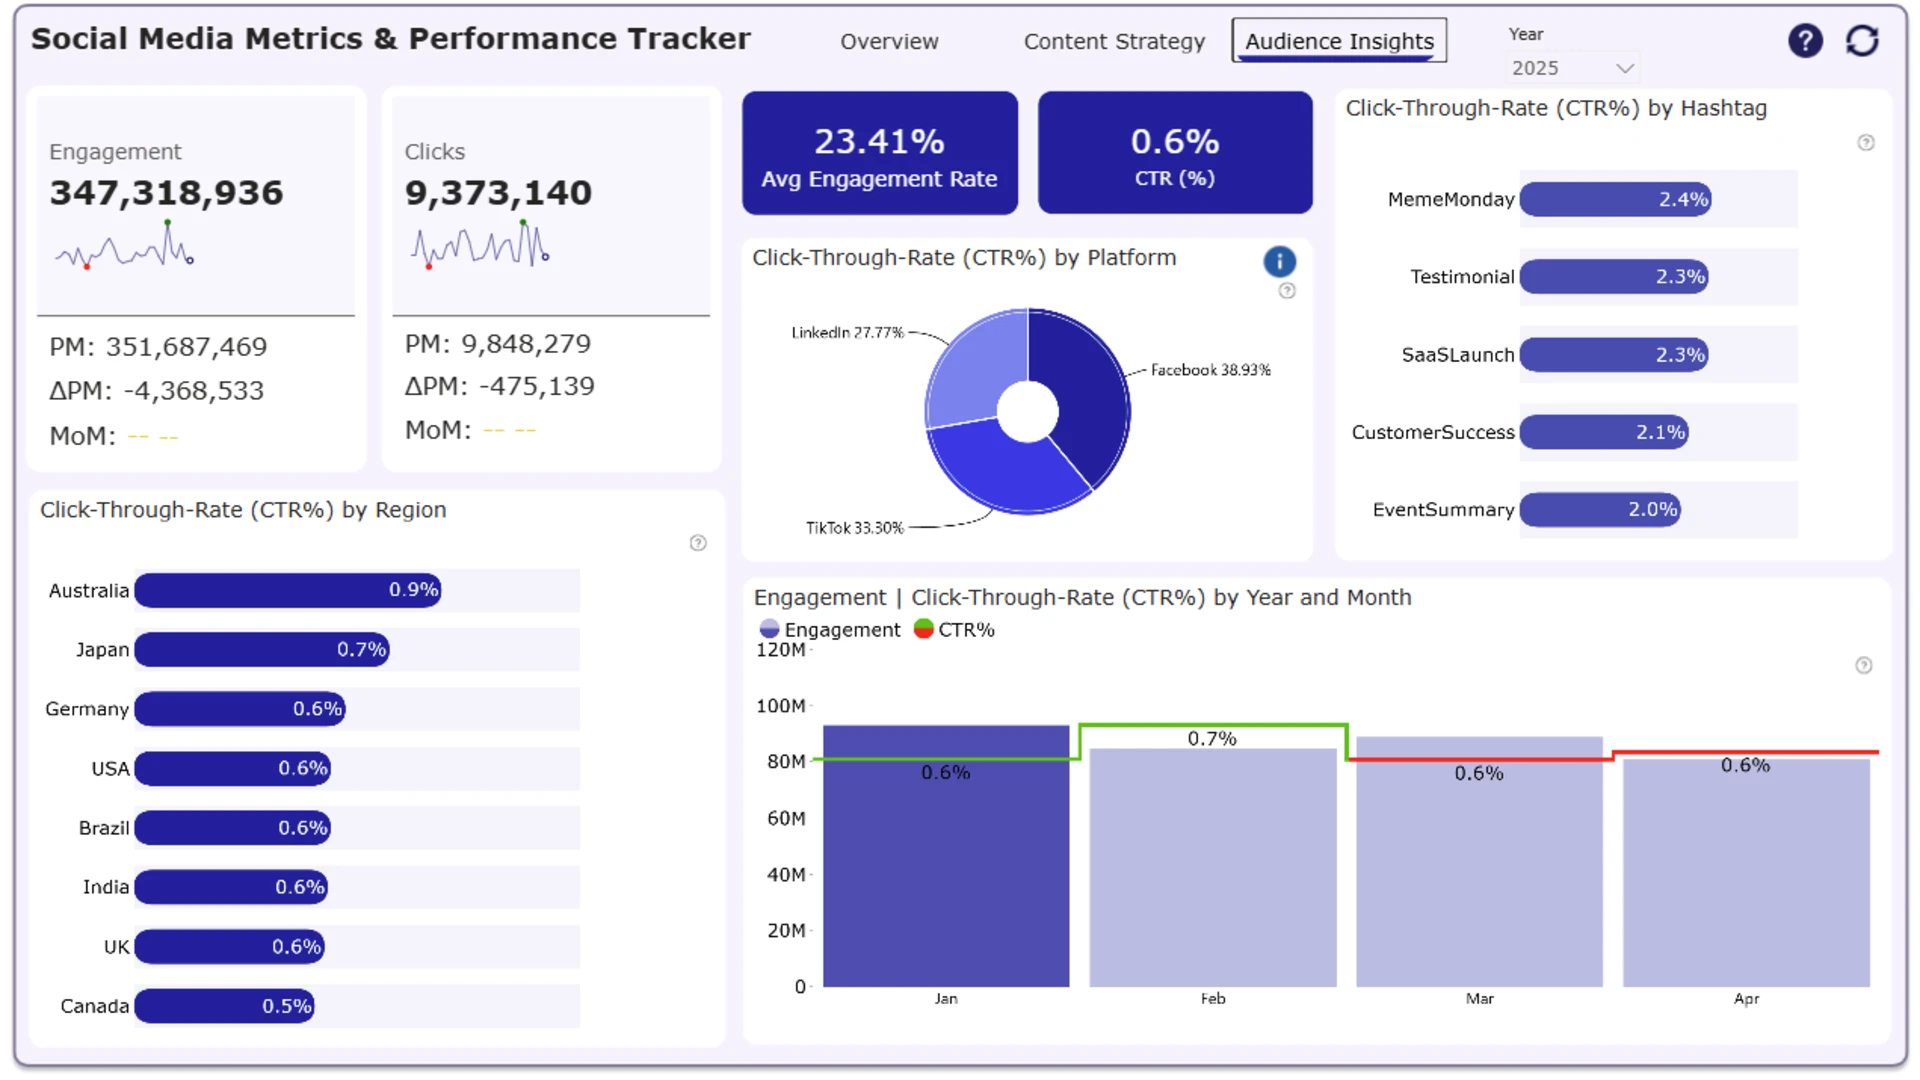Select the Audience Insights tab
This screenshot has width=1920, height=1080.
tap(1339, 41)
